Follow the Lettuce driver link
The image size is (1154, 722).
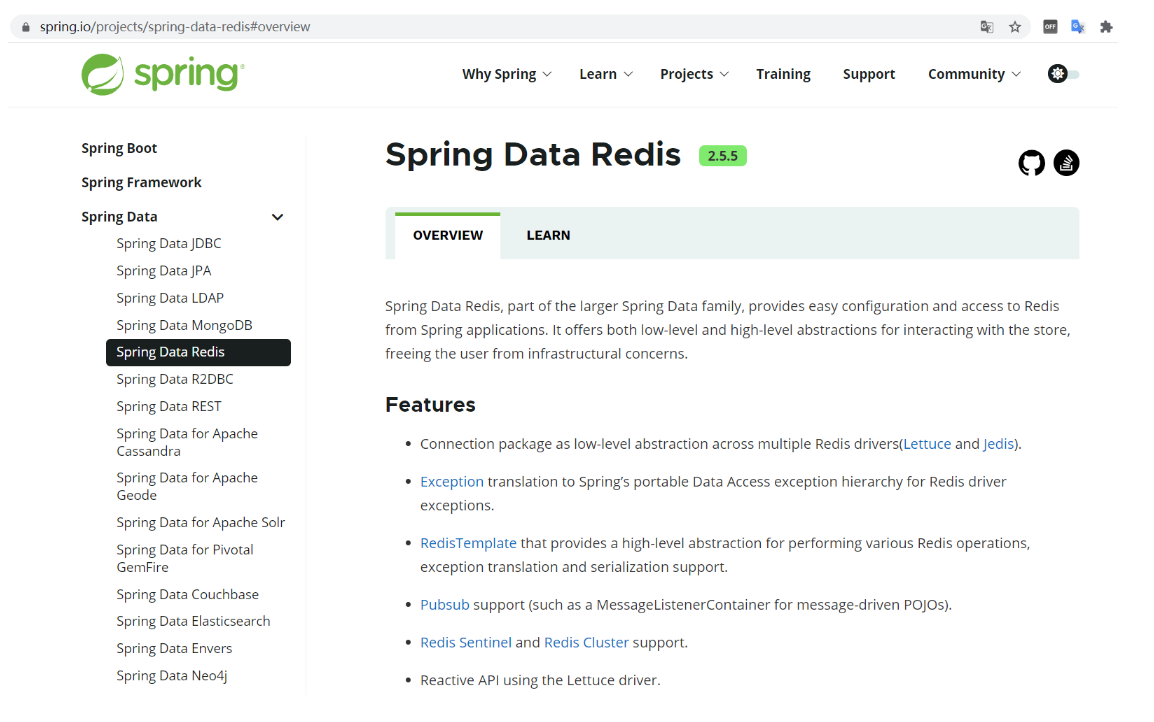927,445
